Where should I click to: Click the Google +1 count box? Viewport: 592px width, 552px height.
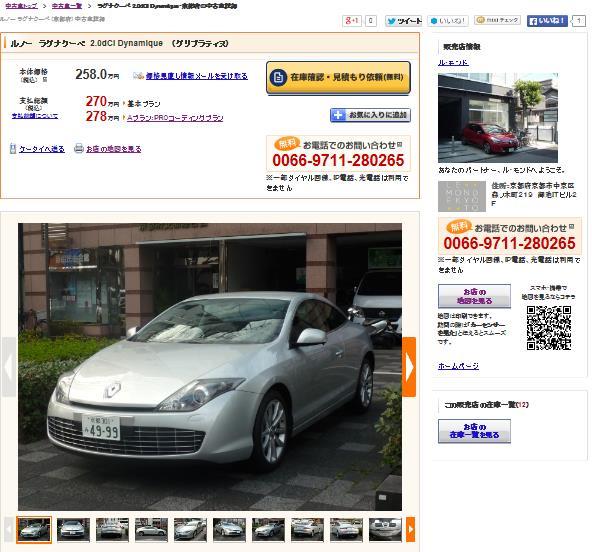pyautogui.click(x=371, y=21)
